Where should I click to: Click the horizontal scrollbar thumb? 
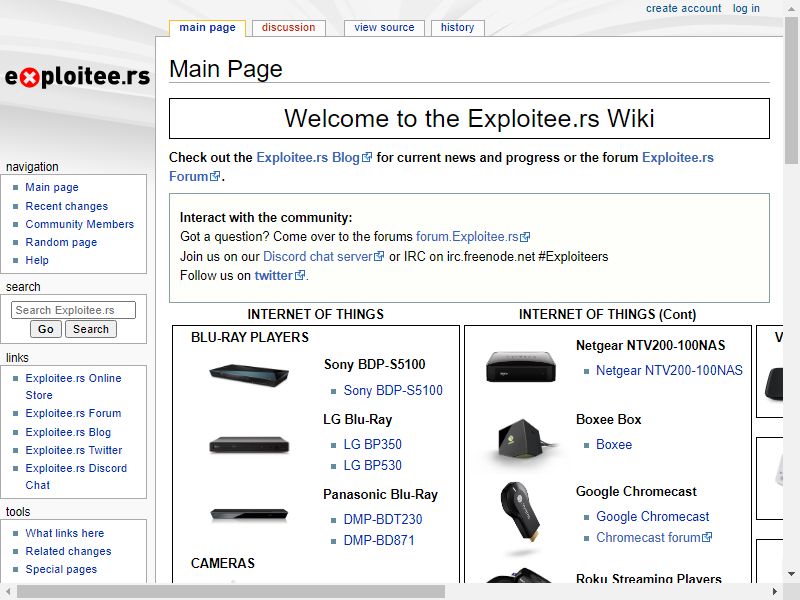[x=231, y=592]
